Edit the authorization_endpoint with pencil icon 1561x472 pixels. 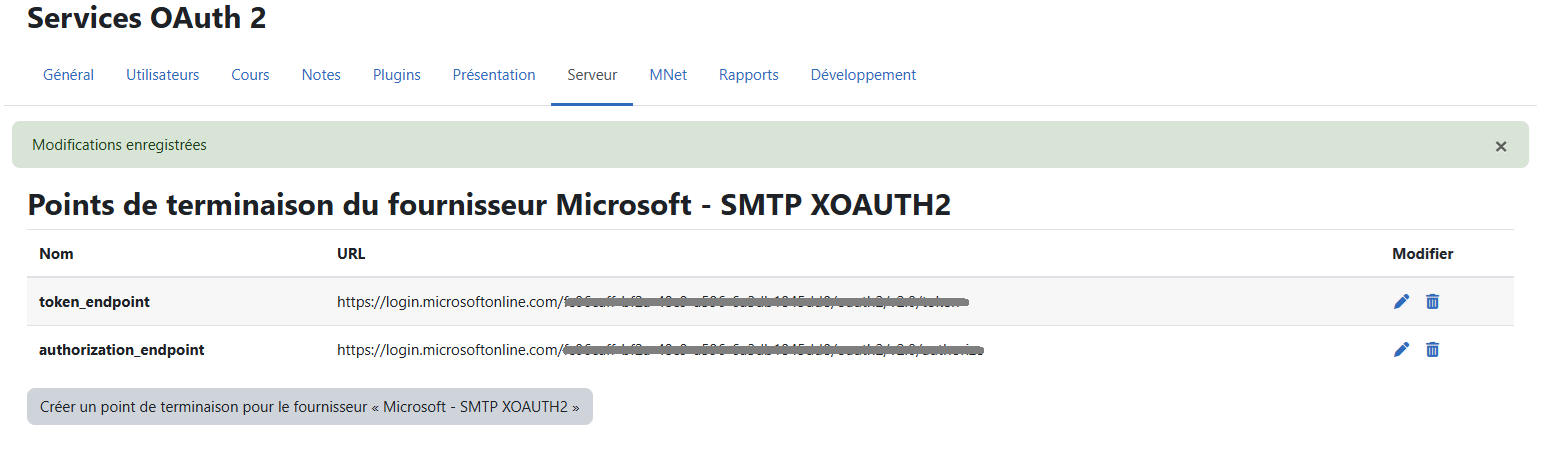point(1401,349)
